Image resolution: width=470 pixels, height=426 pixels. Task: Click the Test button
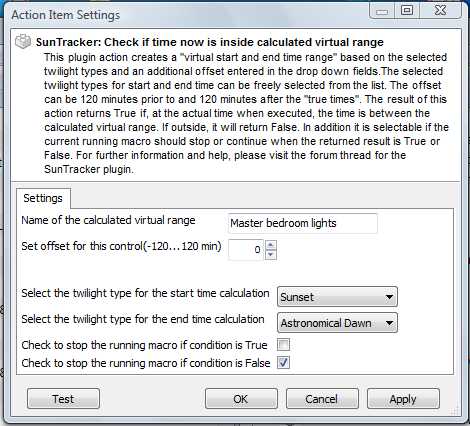pyautogui.click(x=63, y=399)
